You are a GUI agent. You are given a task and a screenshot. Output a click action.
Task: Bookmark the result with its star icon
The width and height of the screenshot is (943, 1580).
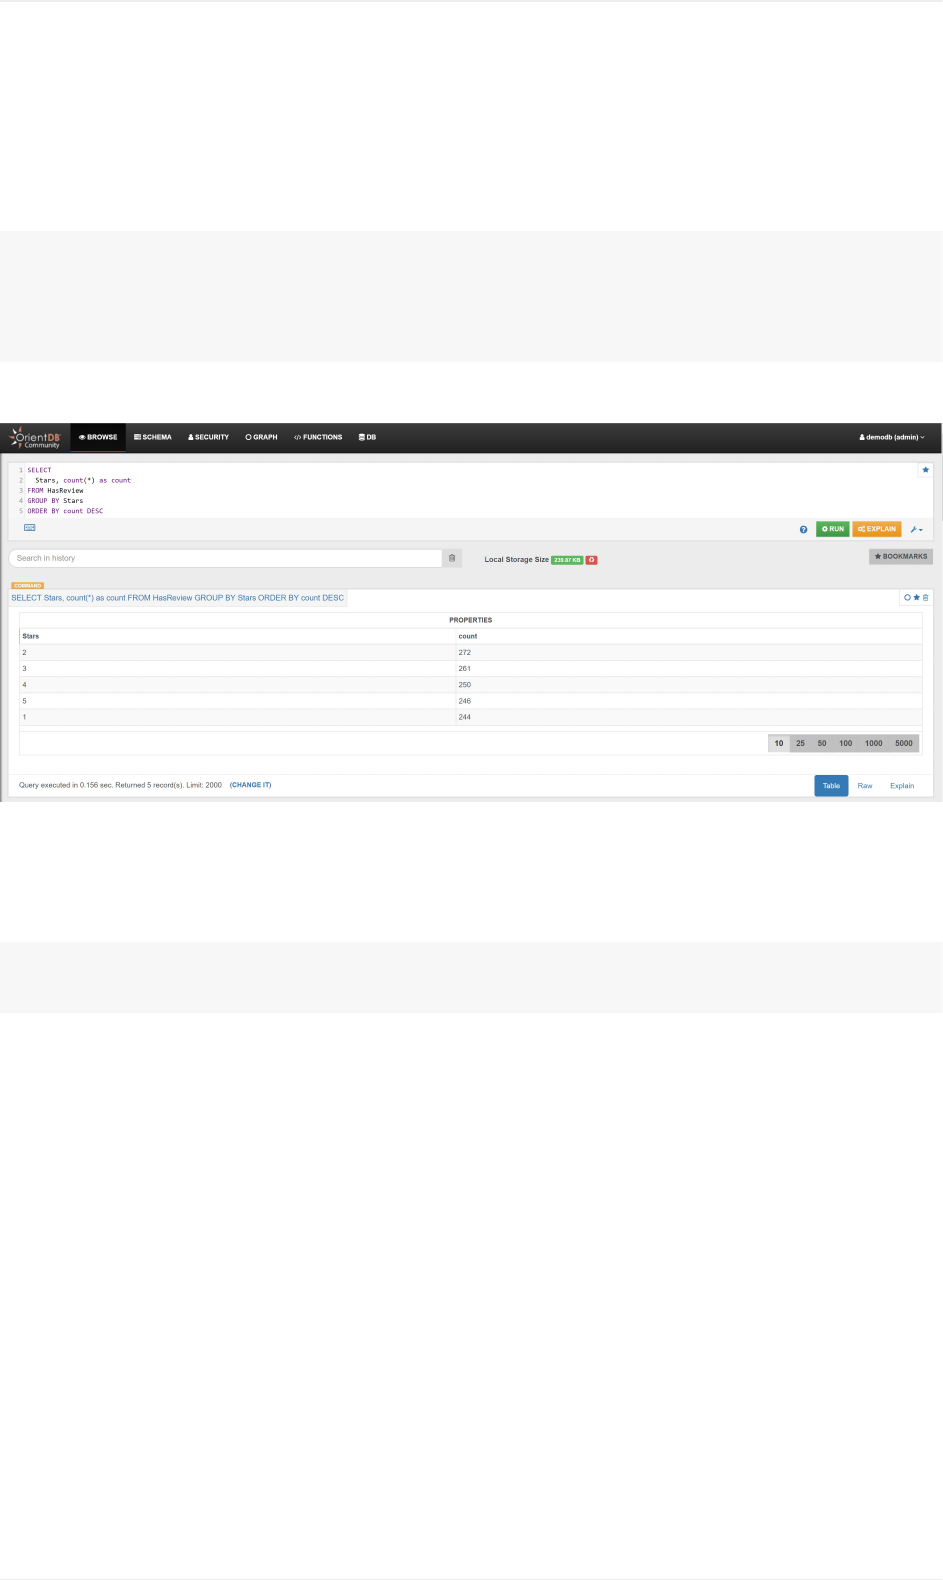click(x=916, y=598)
